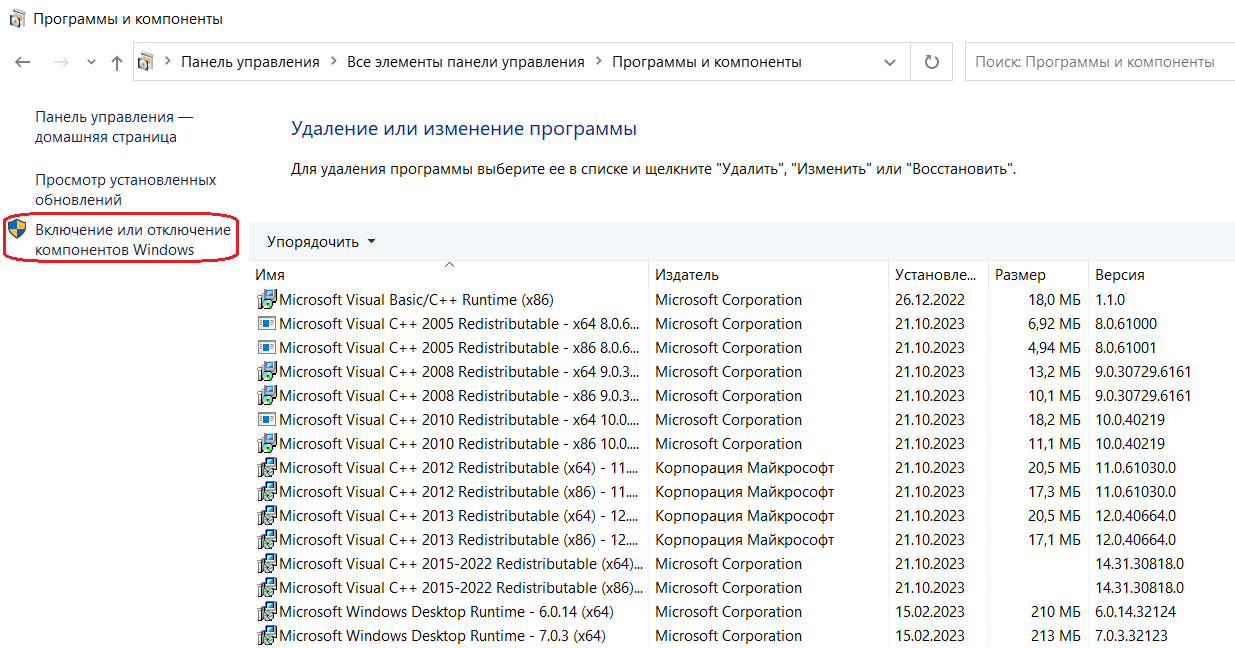
Task: Click the Refresh button in address bar
Action: pyautogui.click(x=932, y=62)
